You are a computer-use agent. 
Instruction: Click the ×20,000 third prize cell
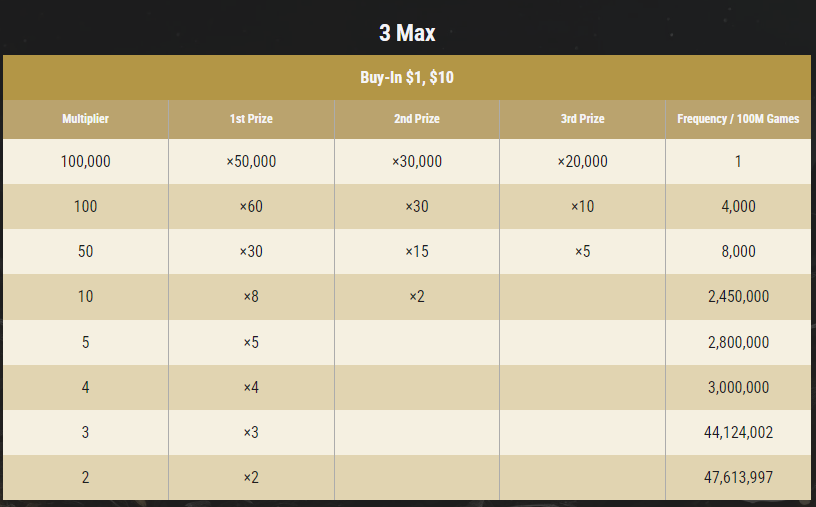[x=582, y=161]
